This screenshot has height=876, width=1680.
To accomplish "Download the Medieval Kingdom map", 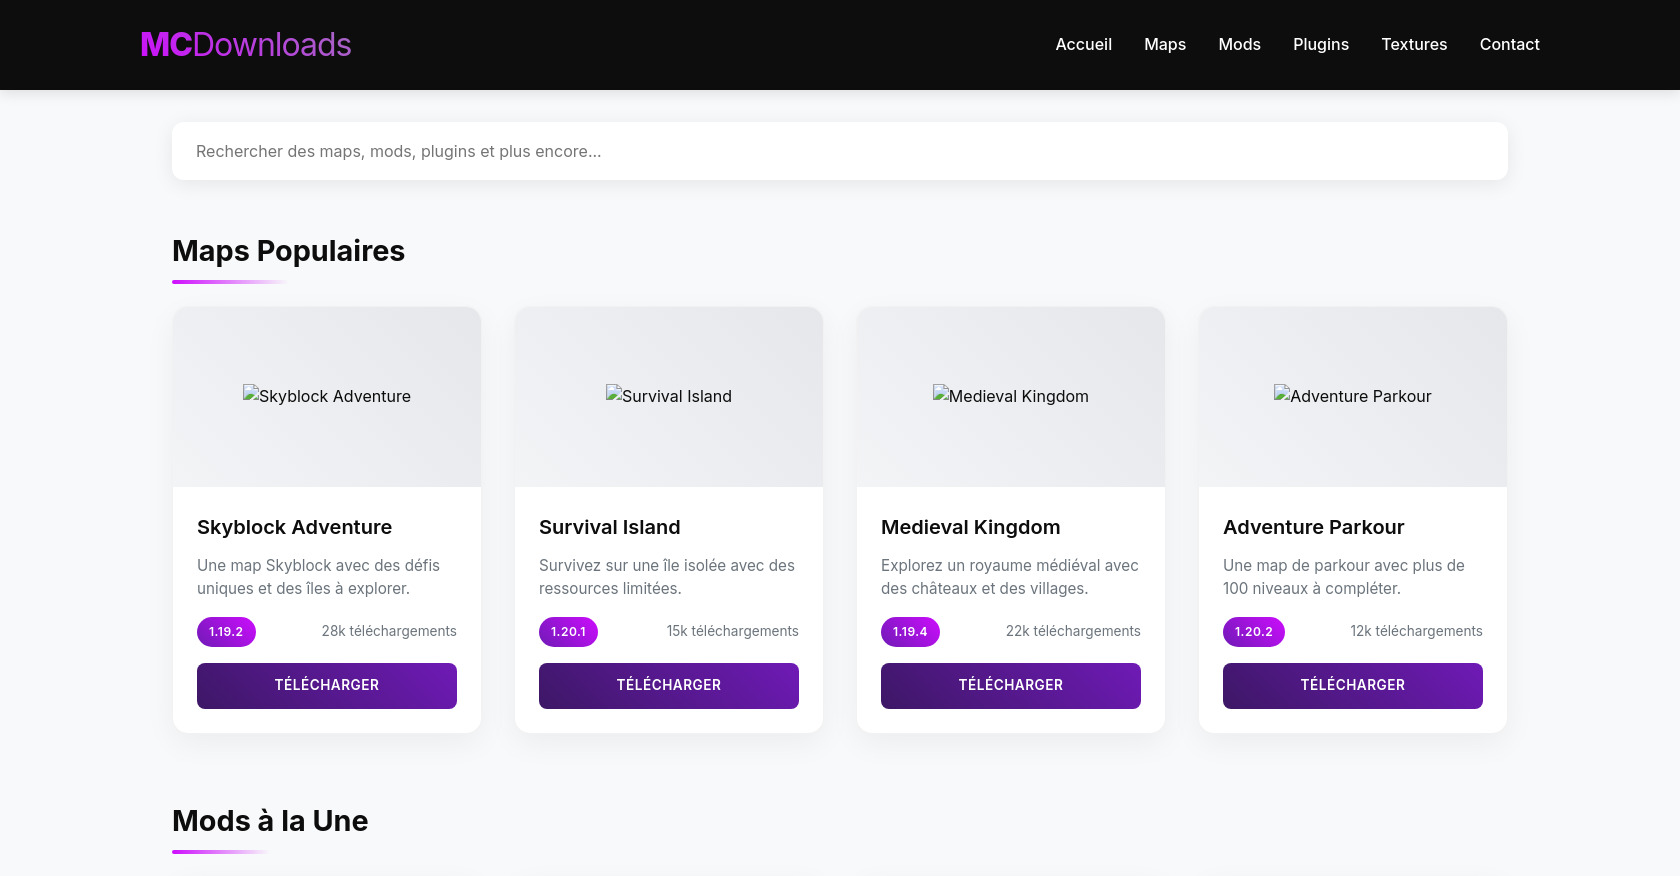I will click(1011, 686).
